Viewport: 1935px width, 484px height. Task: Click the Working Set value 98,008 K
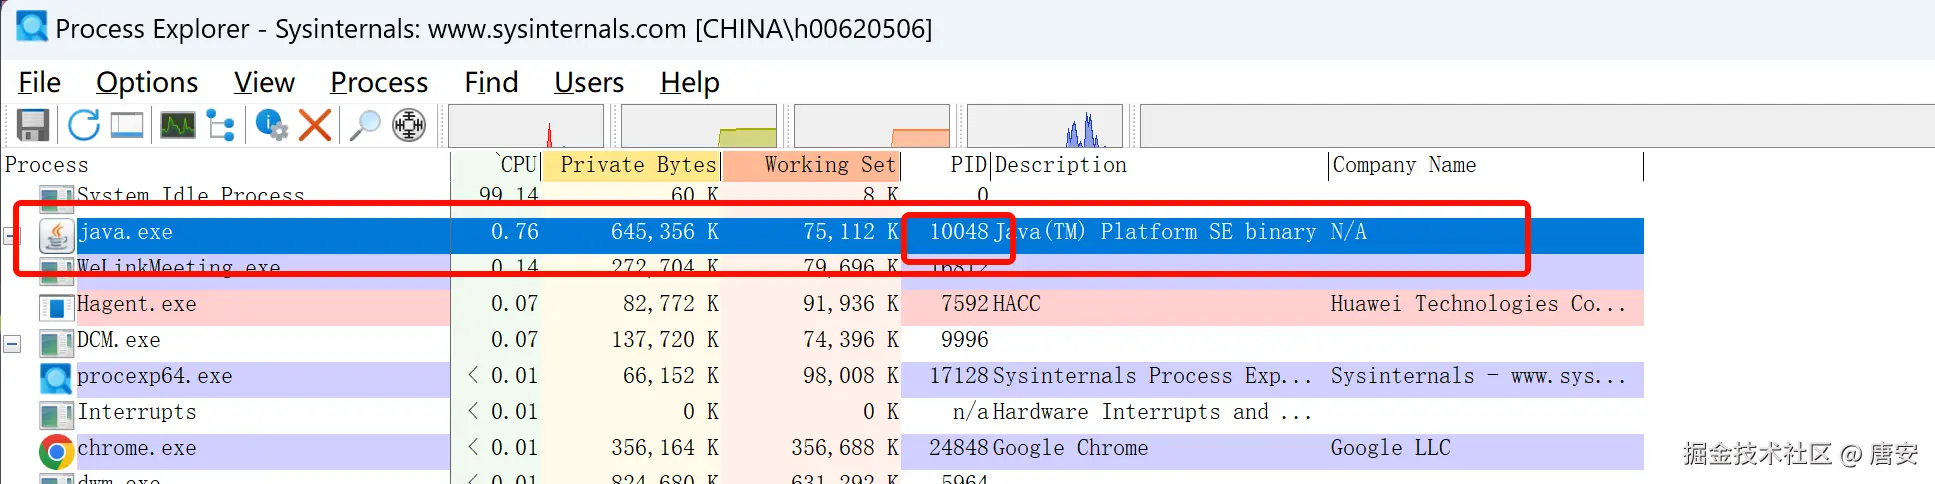point(851,377)
